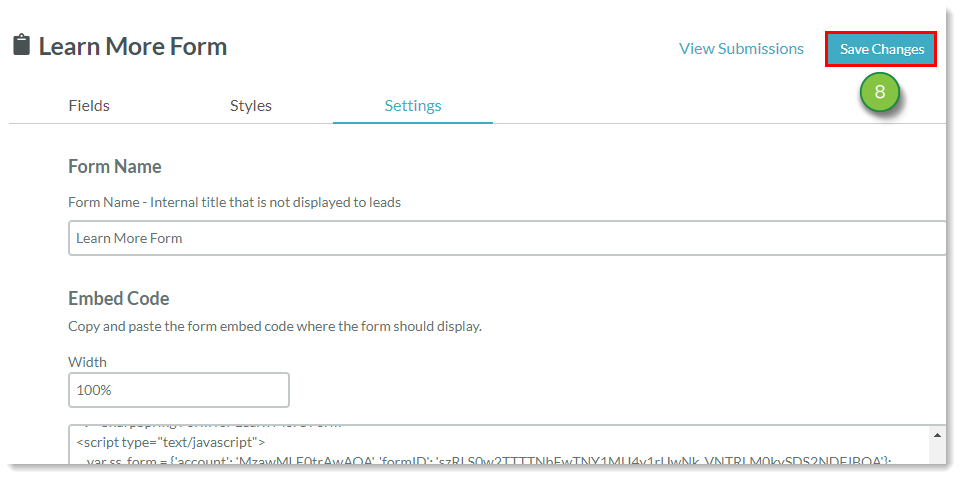Switch to the Fields tab
This screenshot has height=479, width=961.
[x=89, y=106]
